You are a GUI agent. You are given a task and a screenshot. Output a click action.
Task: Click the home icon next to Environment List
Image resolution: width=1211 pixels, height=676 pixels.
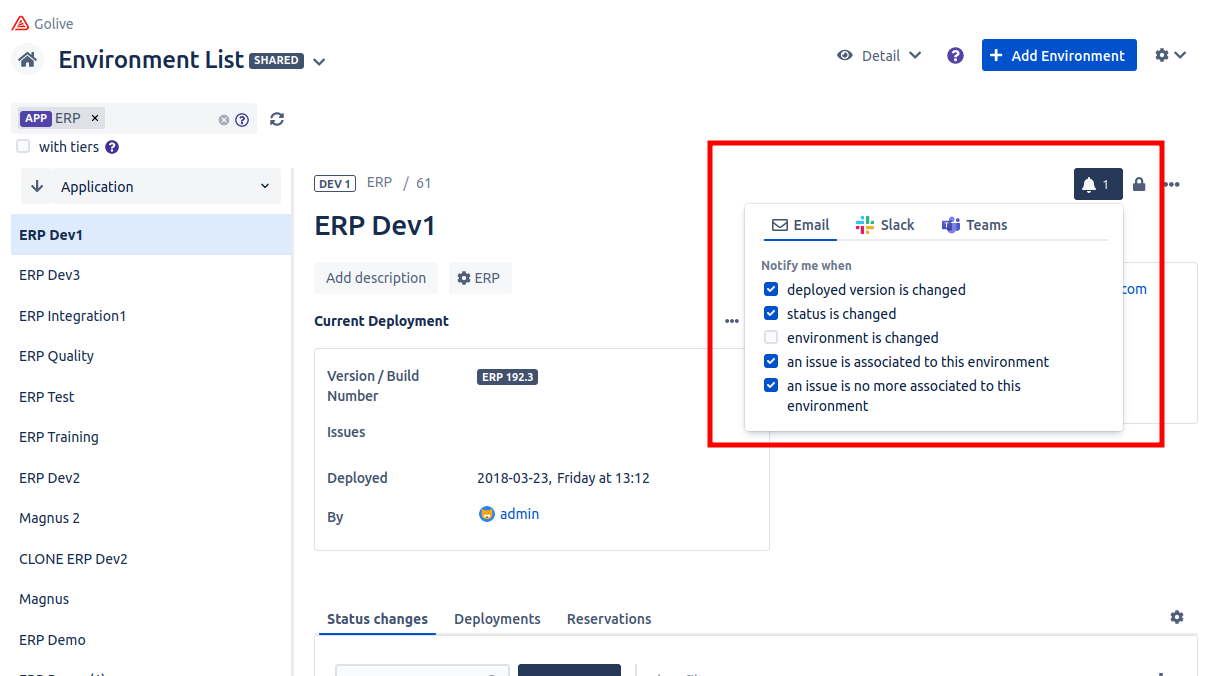(x=28, y=60)
